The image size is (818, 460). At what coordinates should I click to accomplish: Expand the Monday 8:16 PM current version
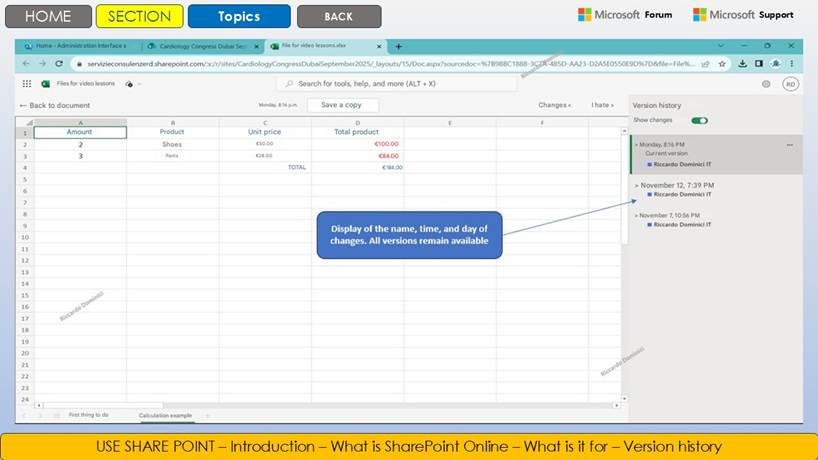(x=636, y=145)
